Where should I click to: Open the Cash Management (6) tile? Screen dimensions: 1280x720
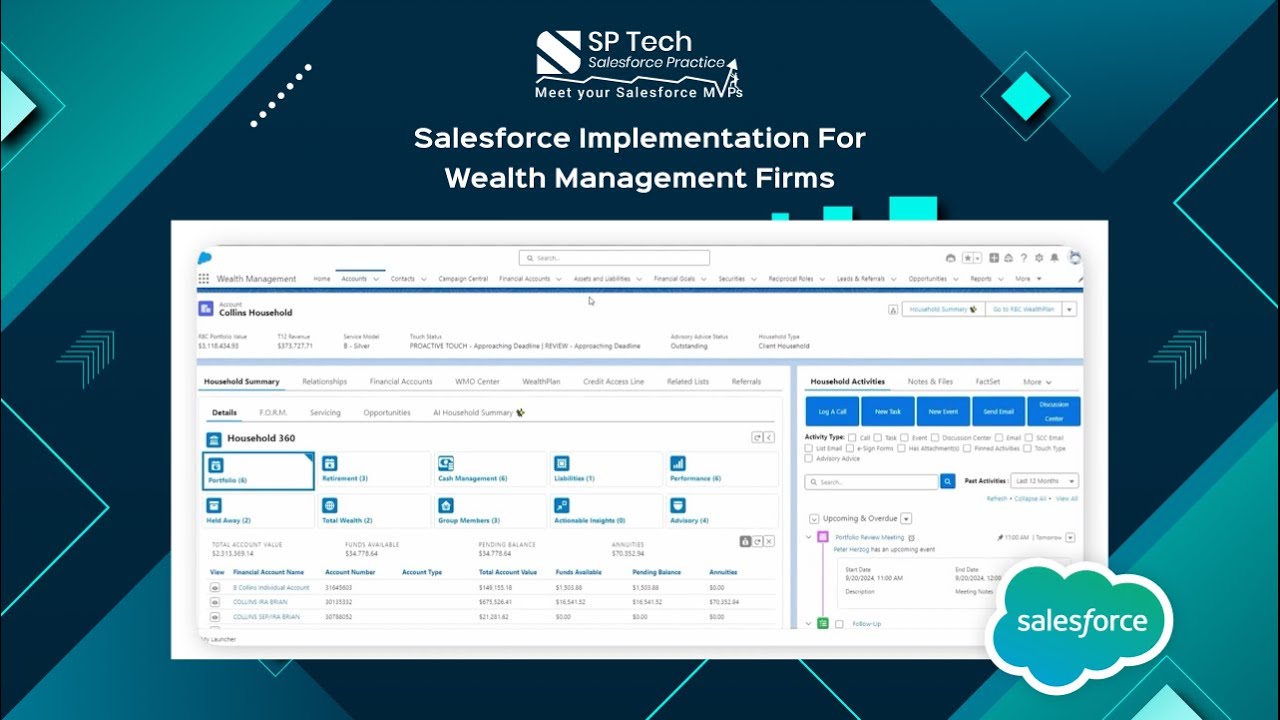pos(491,470)
